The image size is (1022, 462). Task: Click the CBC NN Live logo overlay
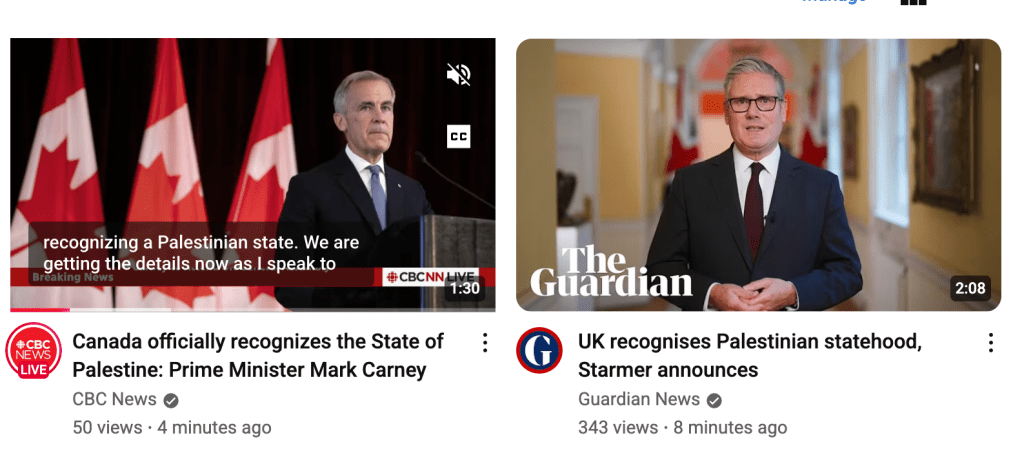[430, 277]
